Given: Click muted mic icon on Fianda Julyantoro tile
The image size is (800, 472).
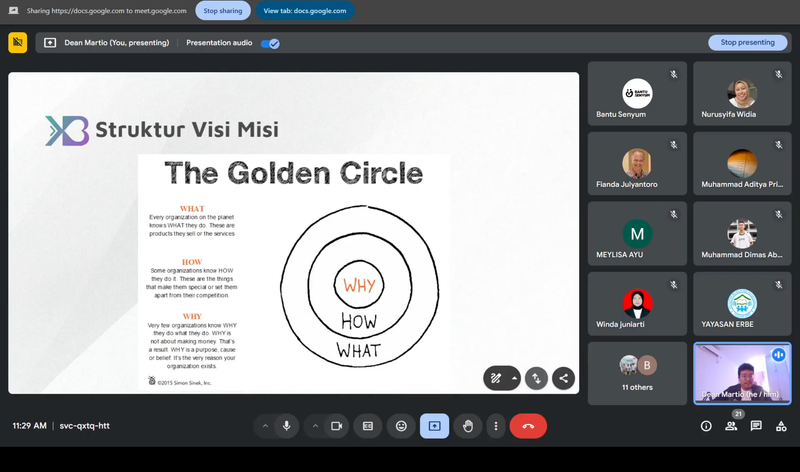Looking at the screenshot, I should (674, 145).
